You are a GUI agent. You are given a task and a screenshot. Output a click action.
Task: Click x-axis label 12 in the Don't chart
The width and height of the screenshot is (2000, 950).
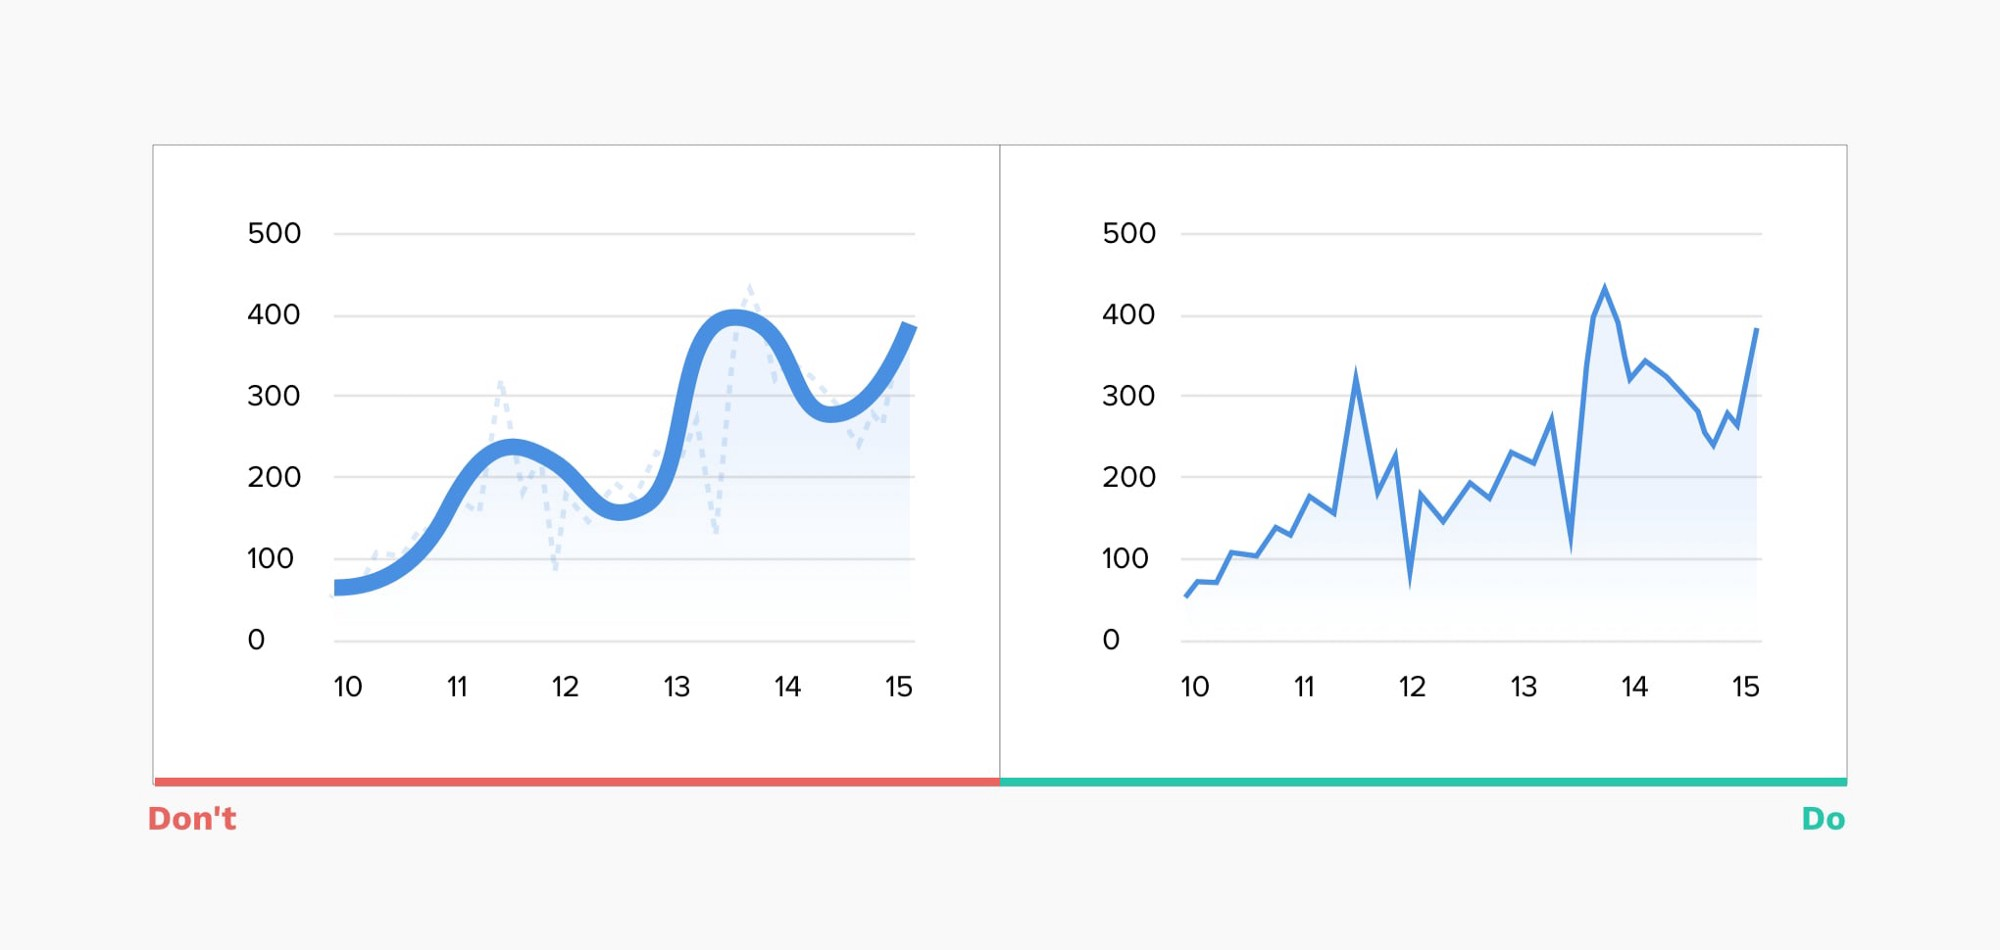[x=565, y=687]
